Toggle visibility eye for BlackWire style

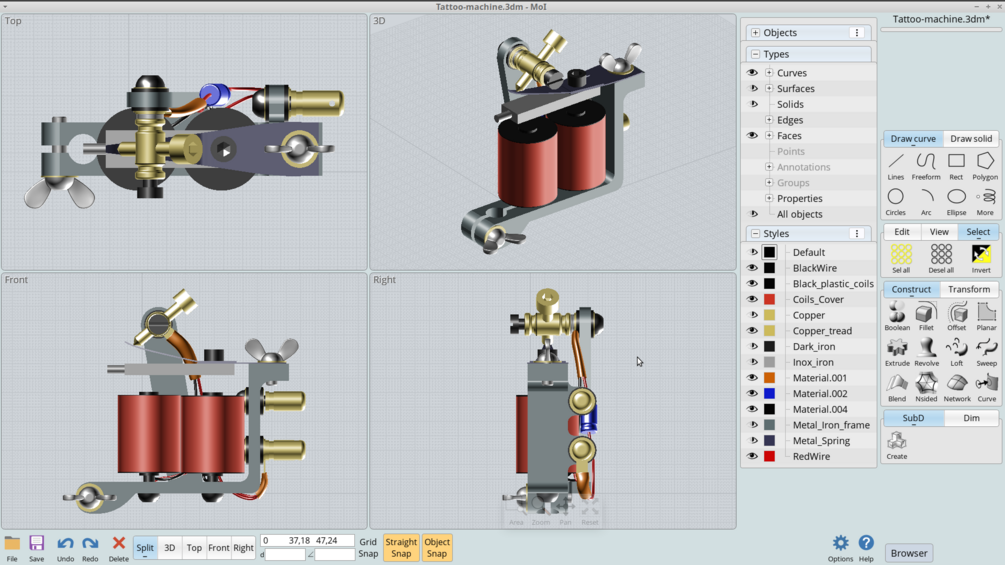[x=752, y=268]
